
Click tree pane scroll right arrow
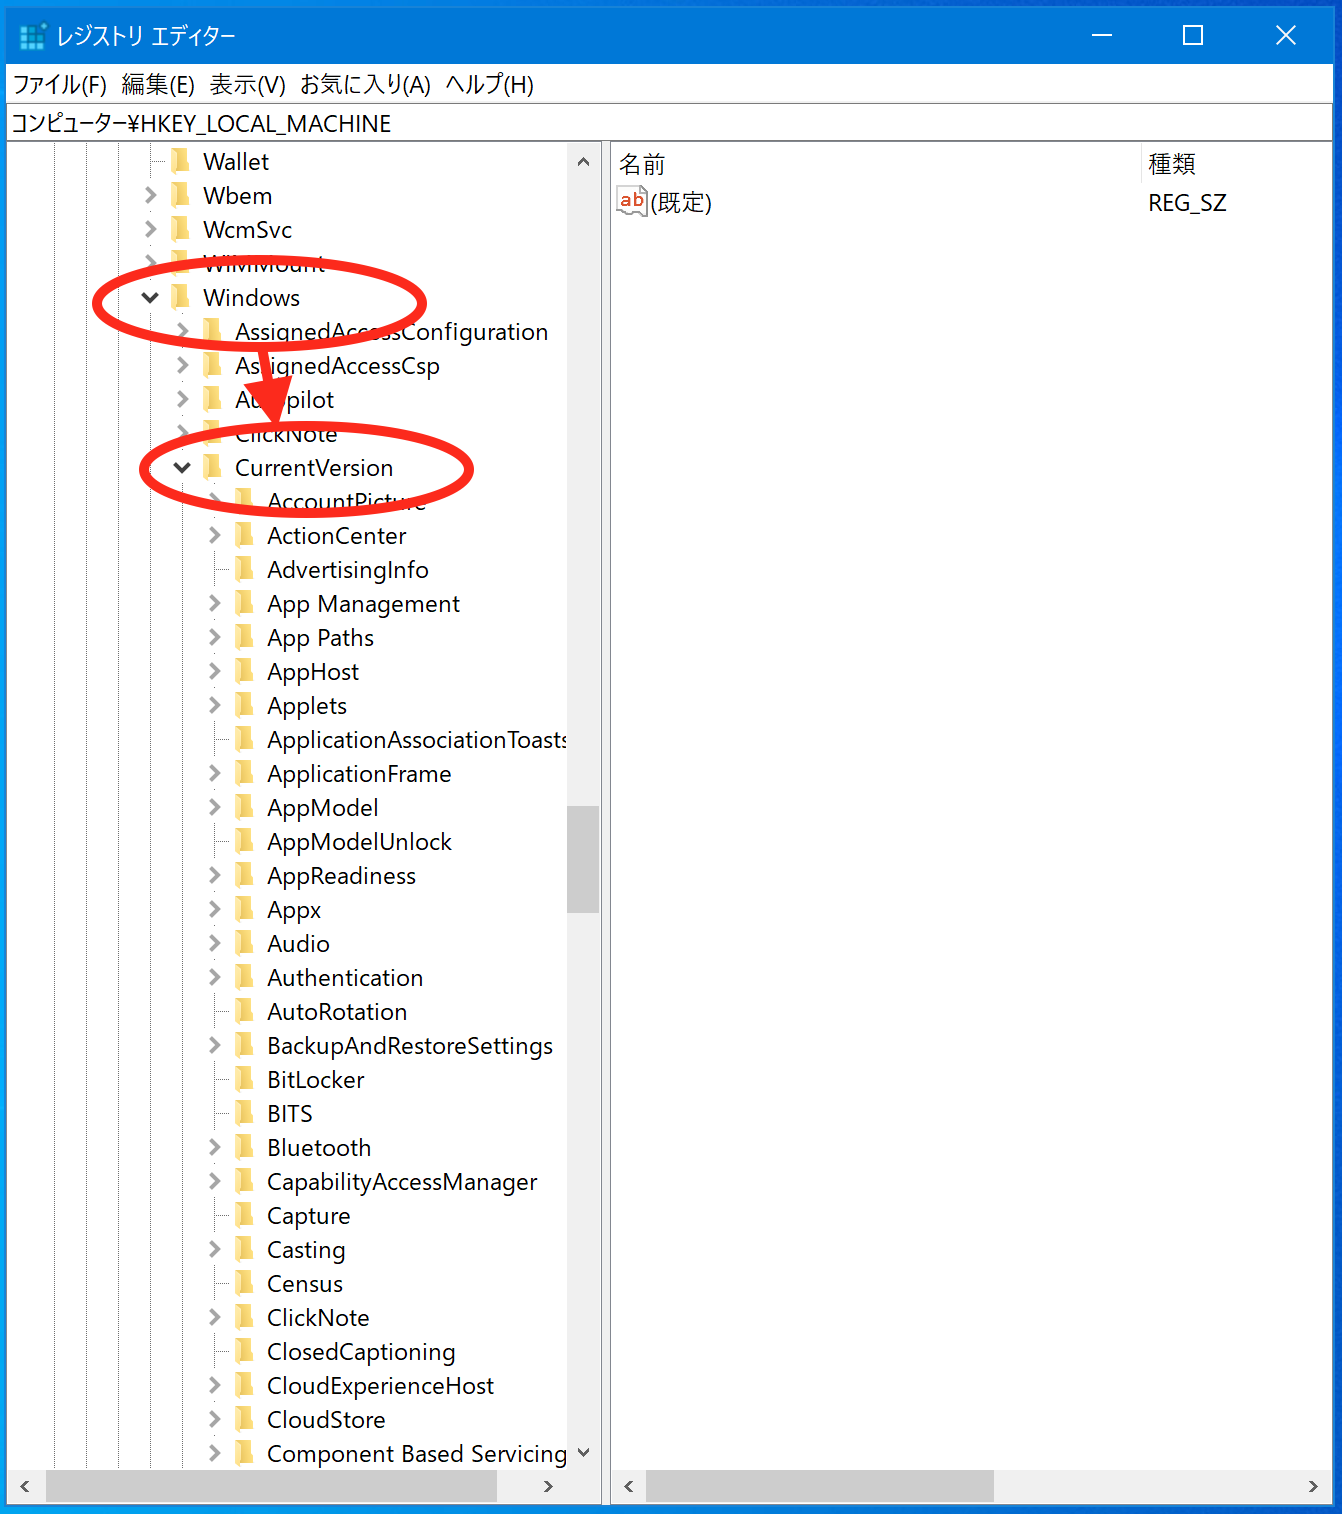(548, 1486)
